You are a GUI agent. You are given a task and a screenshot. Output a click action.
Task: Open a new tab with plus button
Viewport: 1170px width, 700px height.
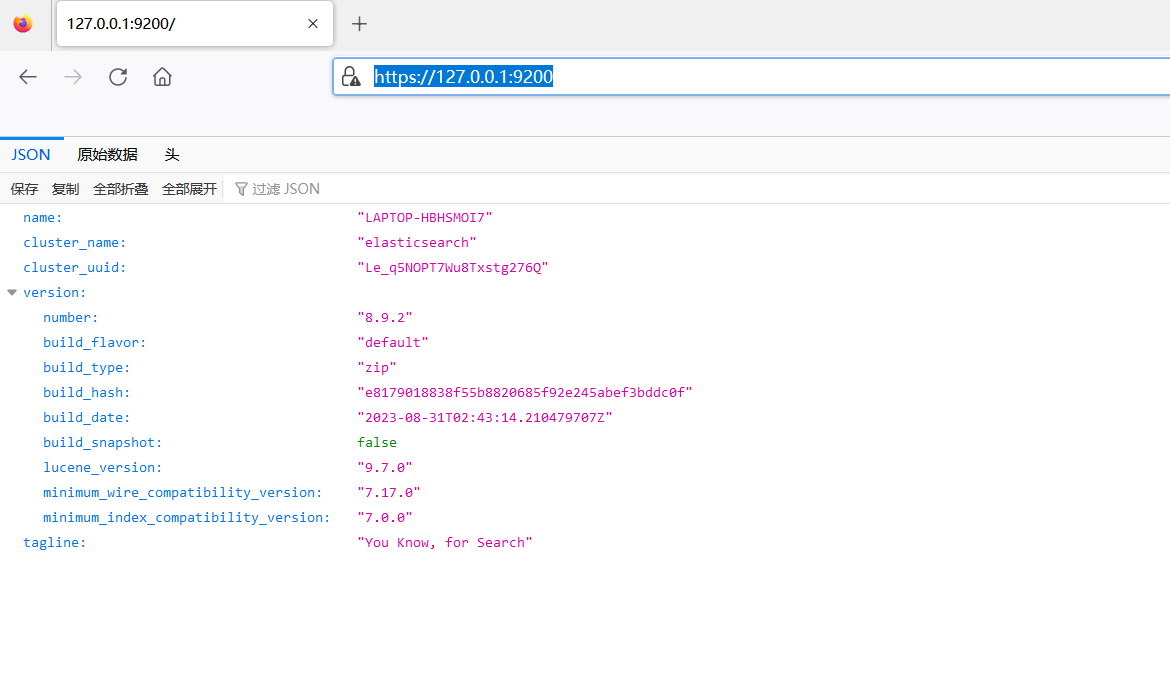(359, 24)
